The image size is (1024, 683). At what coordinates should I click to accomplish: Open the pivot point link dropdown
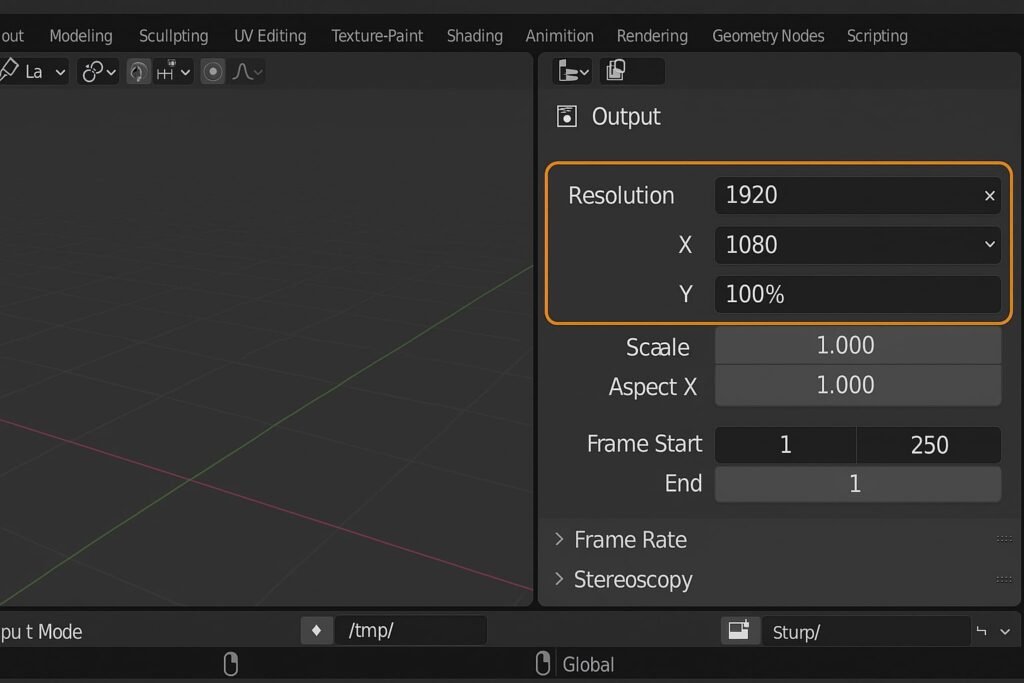click(99, 72)
